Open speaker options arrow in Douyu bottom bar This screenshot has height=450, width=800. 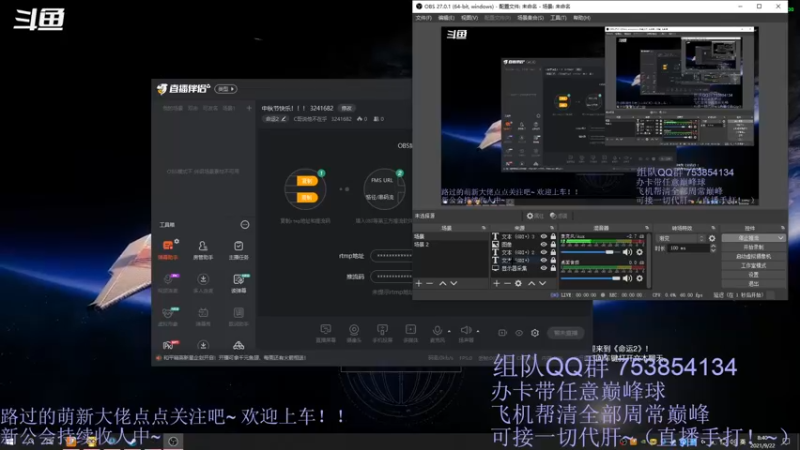click(478, 331)
